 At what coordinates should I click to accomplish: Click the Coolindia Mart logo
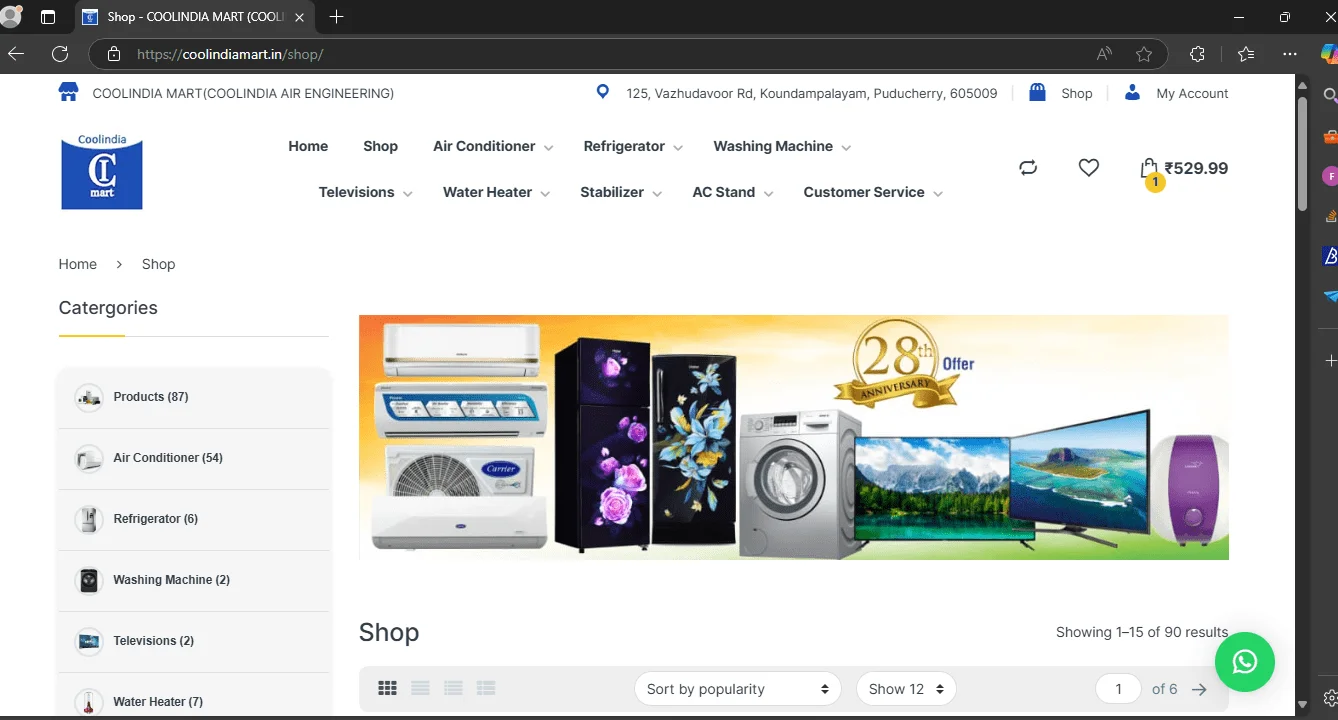[x=102, y=172]
